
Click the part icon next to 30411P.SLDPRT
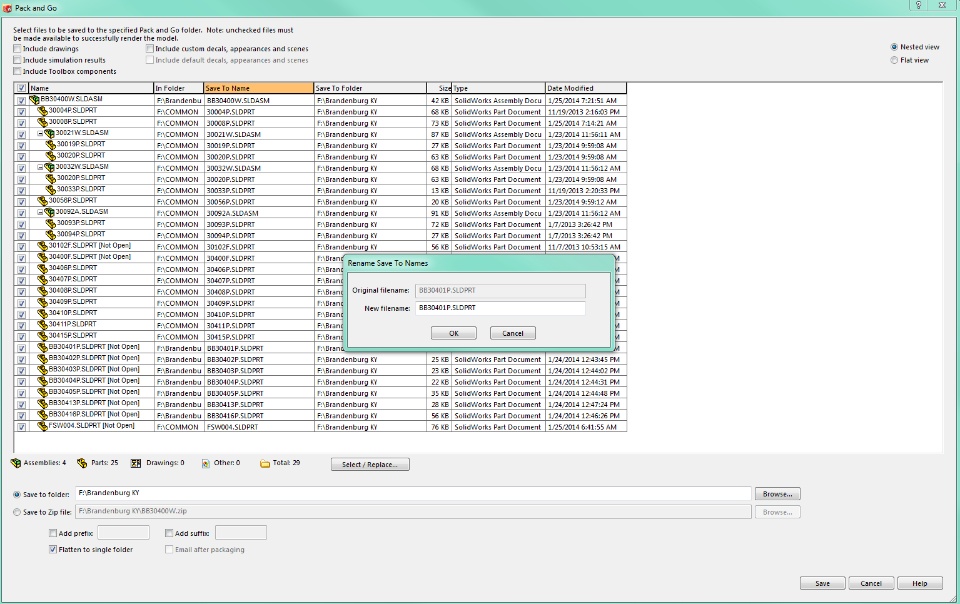point(42,325)
